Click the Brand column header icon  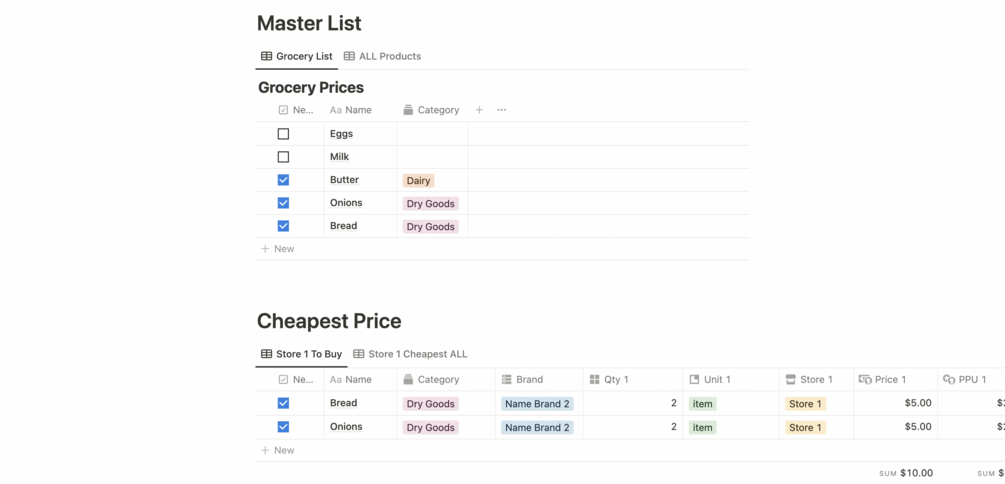(x=507, y=380)
